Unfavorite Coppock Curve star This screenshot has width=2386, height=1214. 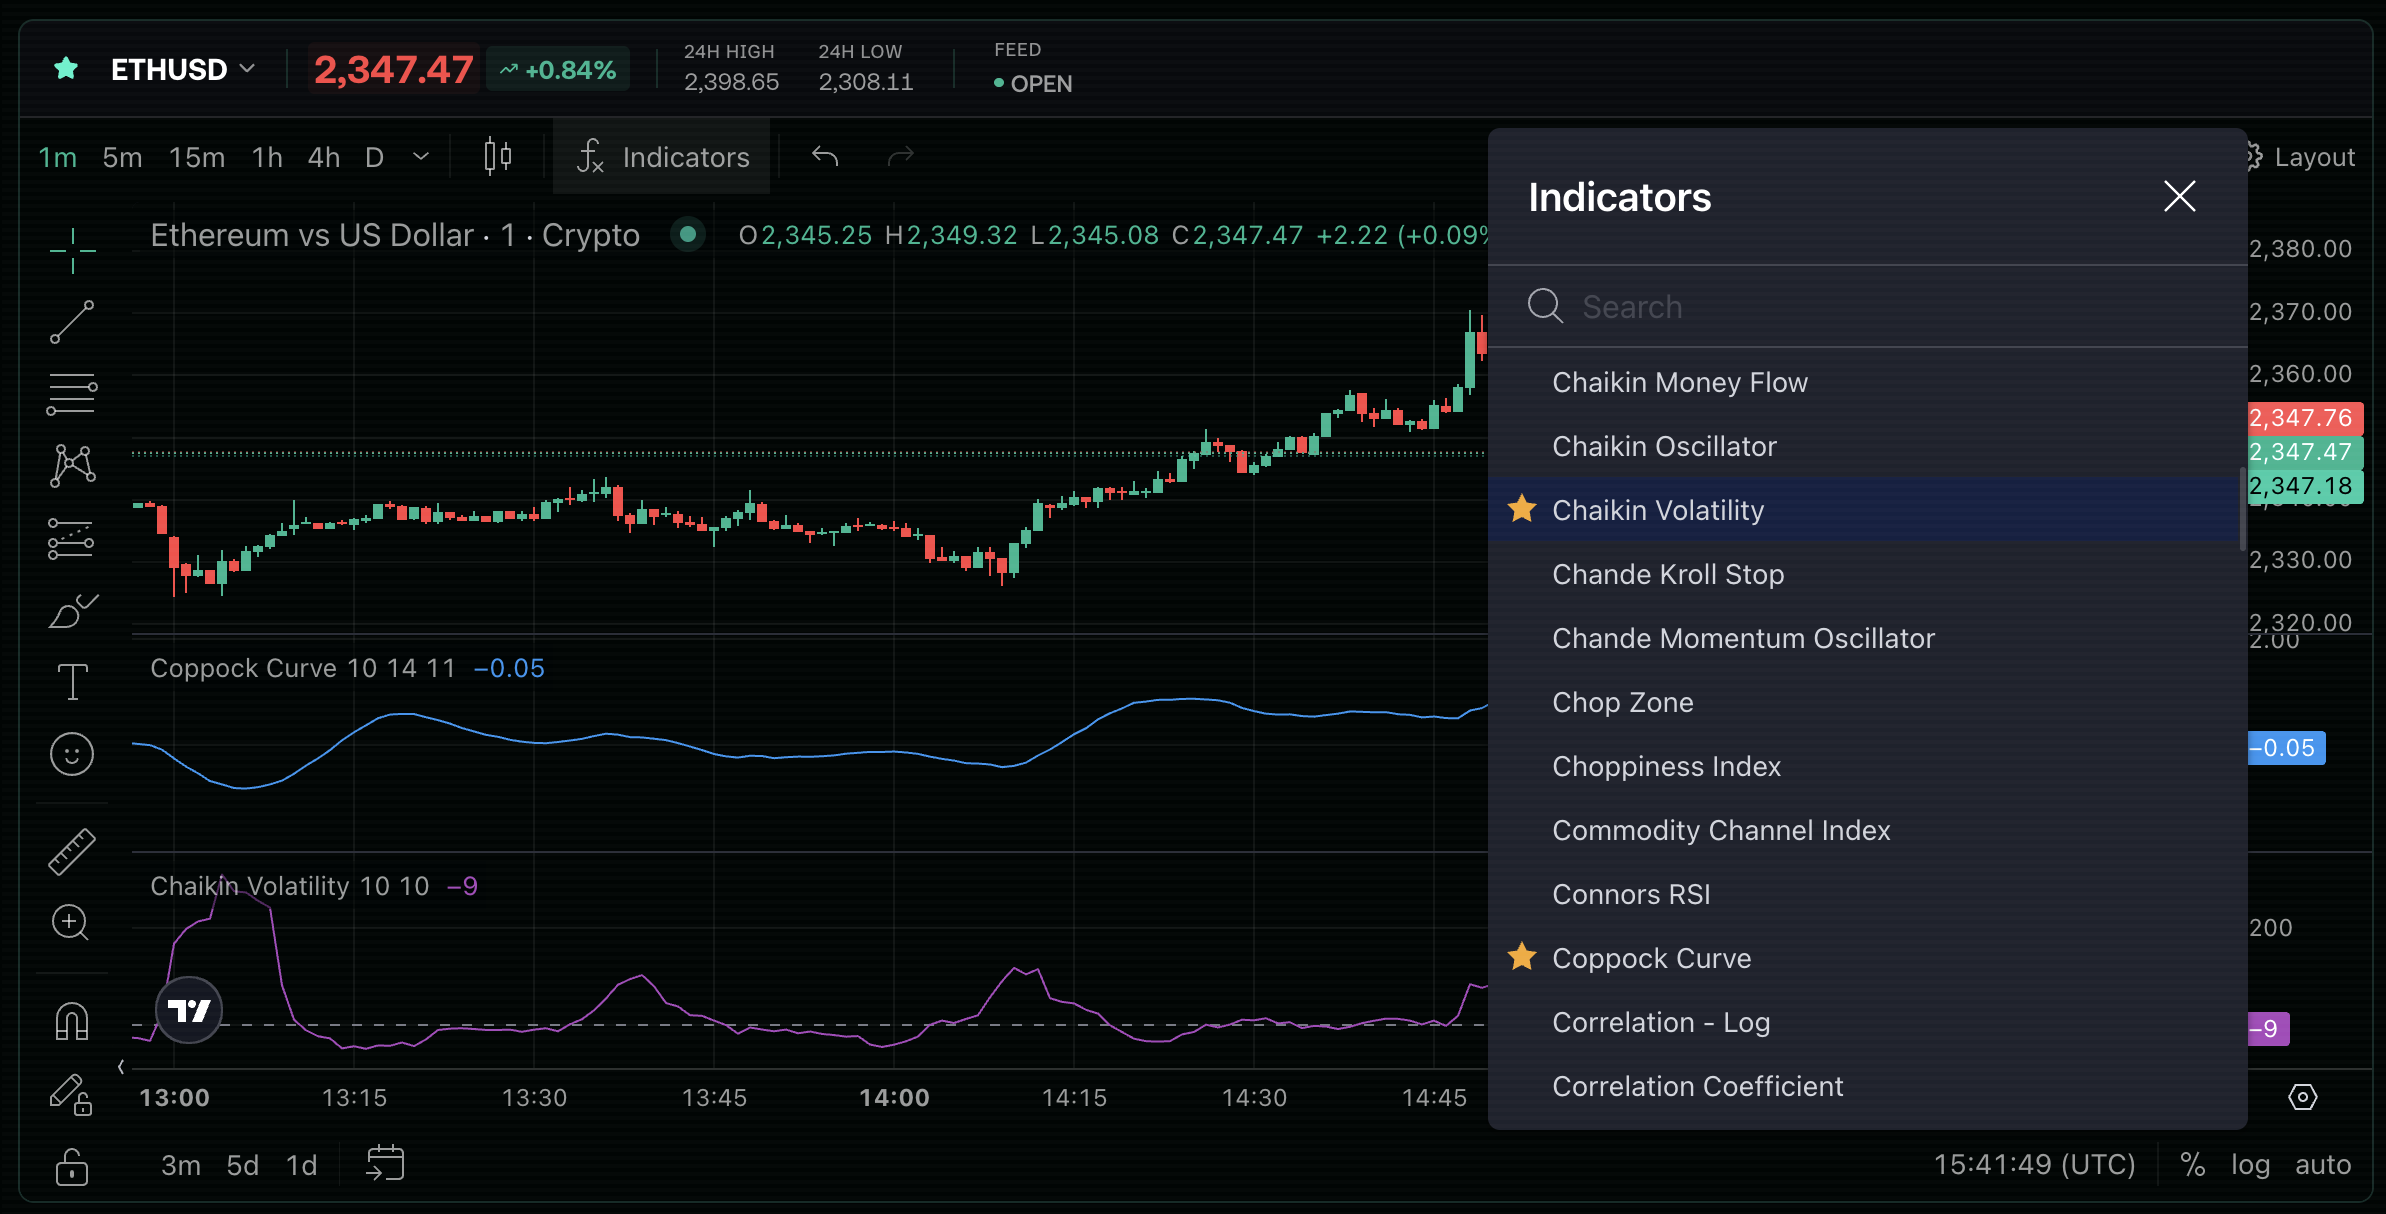pyautogui.click(x=1522, y=957)
